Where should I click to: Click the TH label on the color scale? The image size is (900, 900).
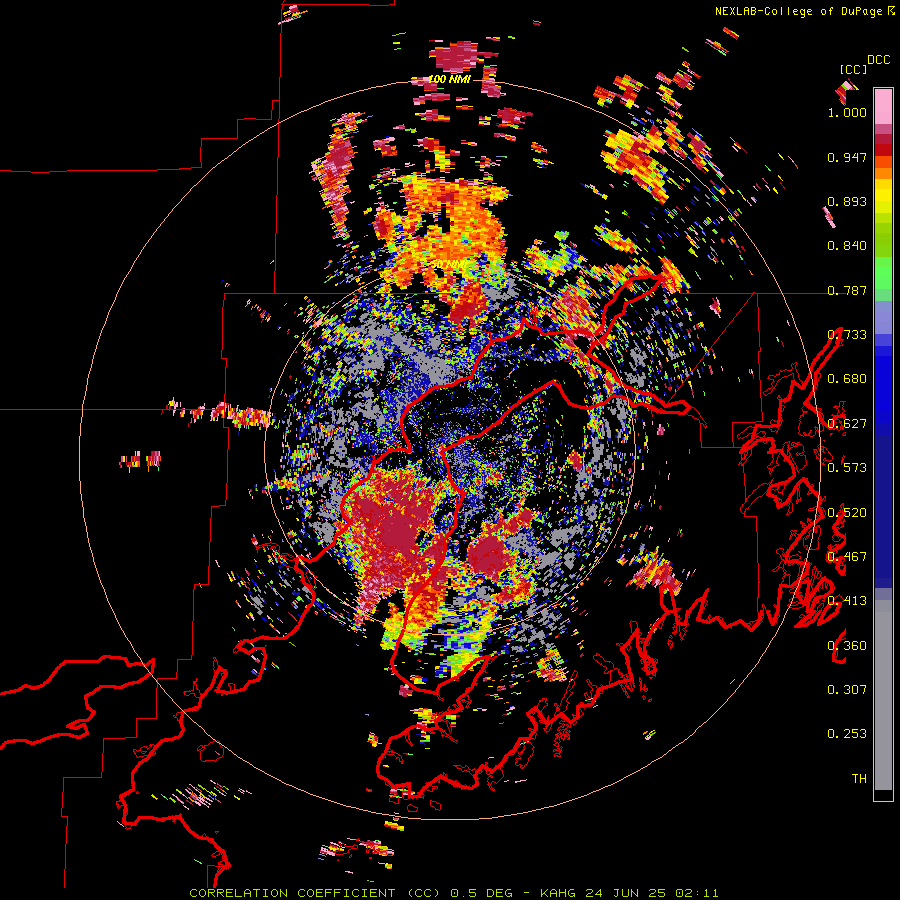pyautogui.click(x=859, y=778)
